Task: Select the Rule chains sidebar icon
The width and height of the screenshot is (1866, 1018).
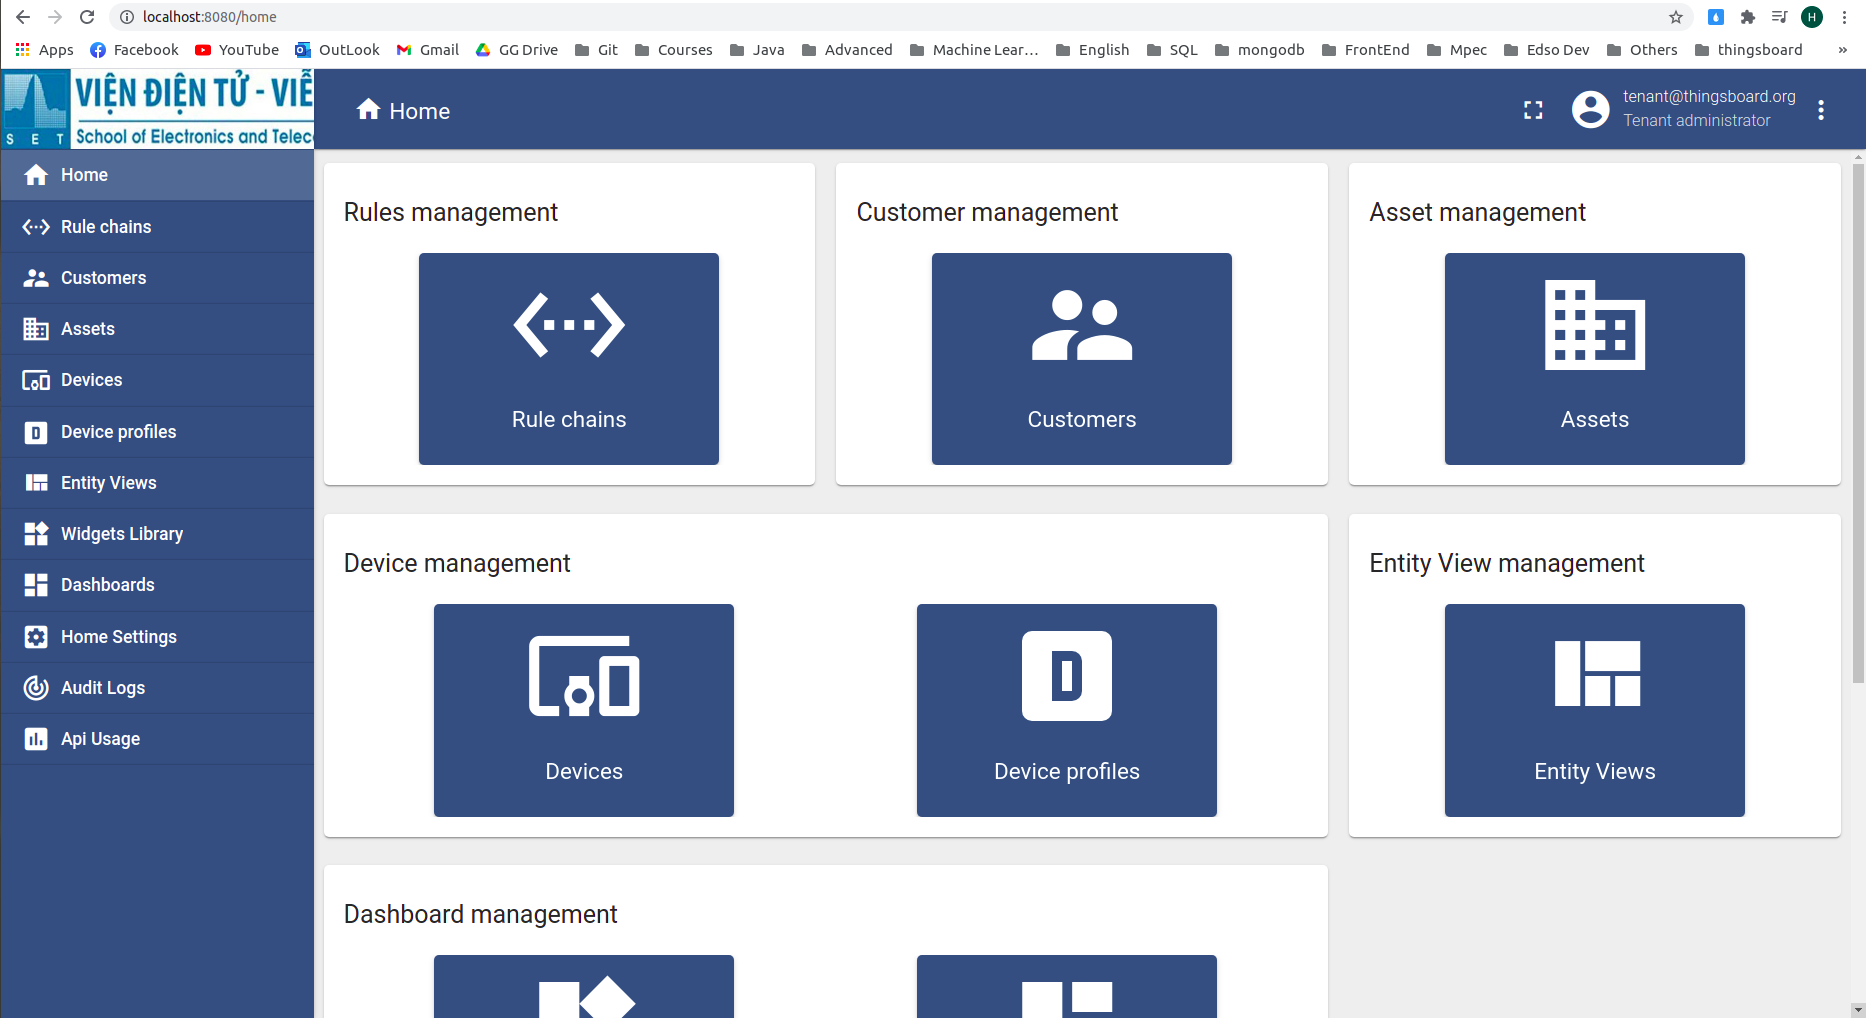Action: tap(36, 227)
